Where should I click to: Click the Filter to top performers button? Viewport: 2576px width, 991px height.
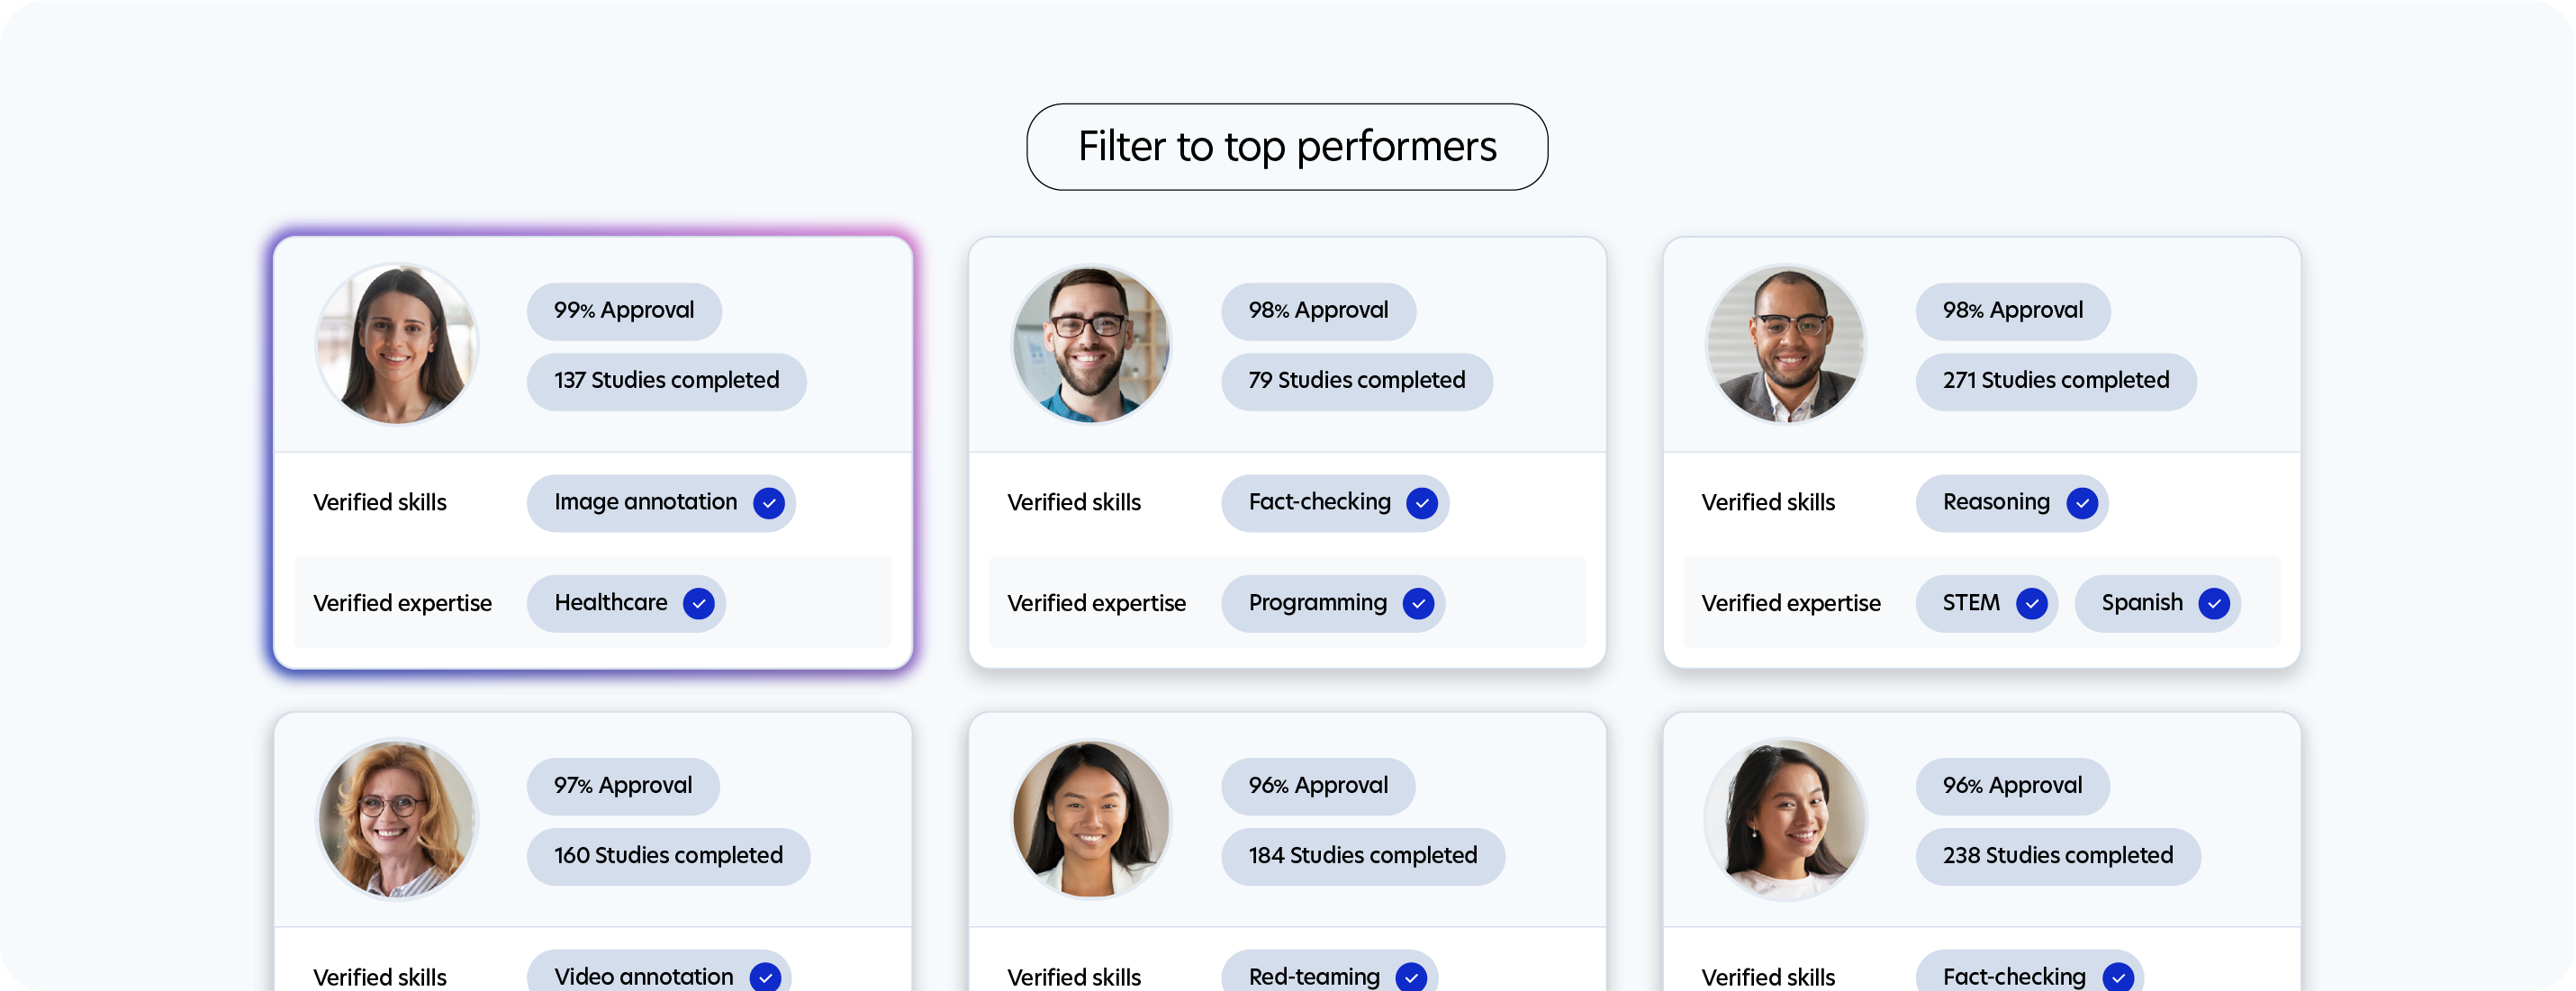point(1287,147)
